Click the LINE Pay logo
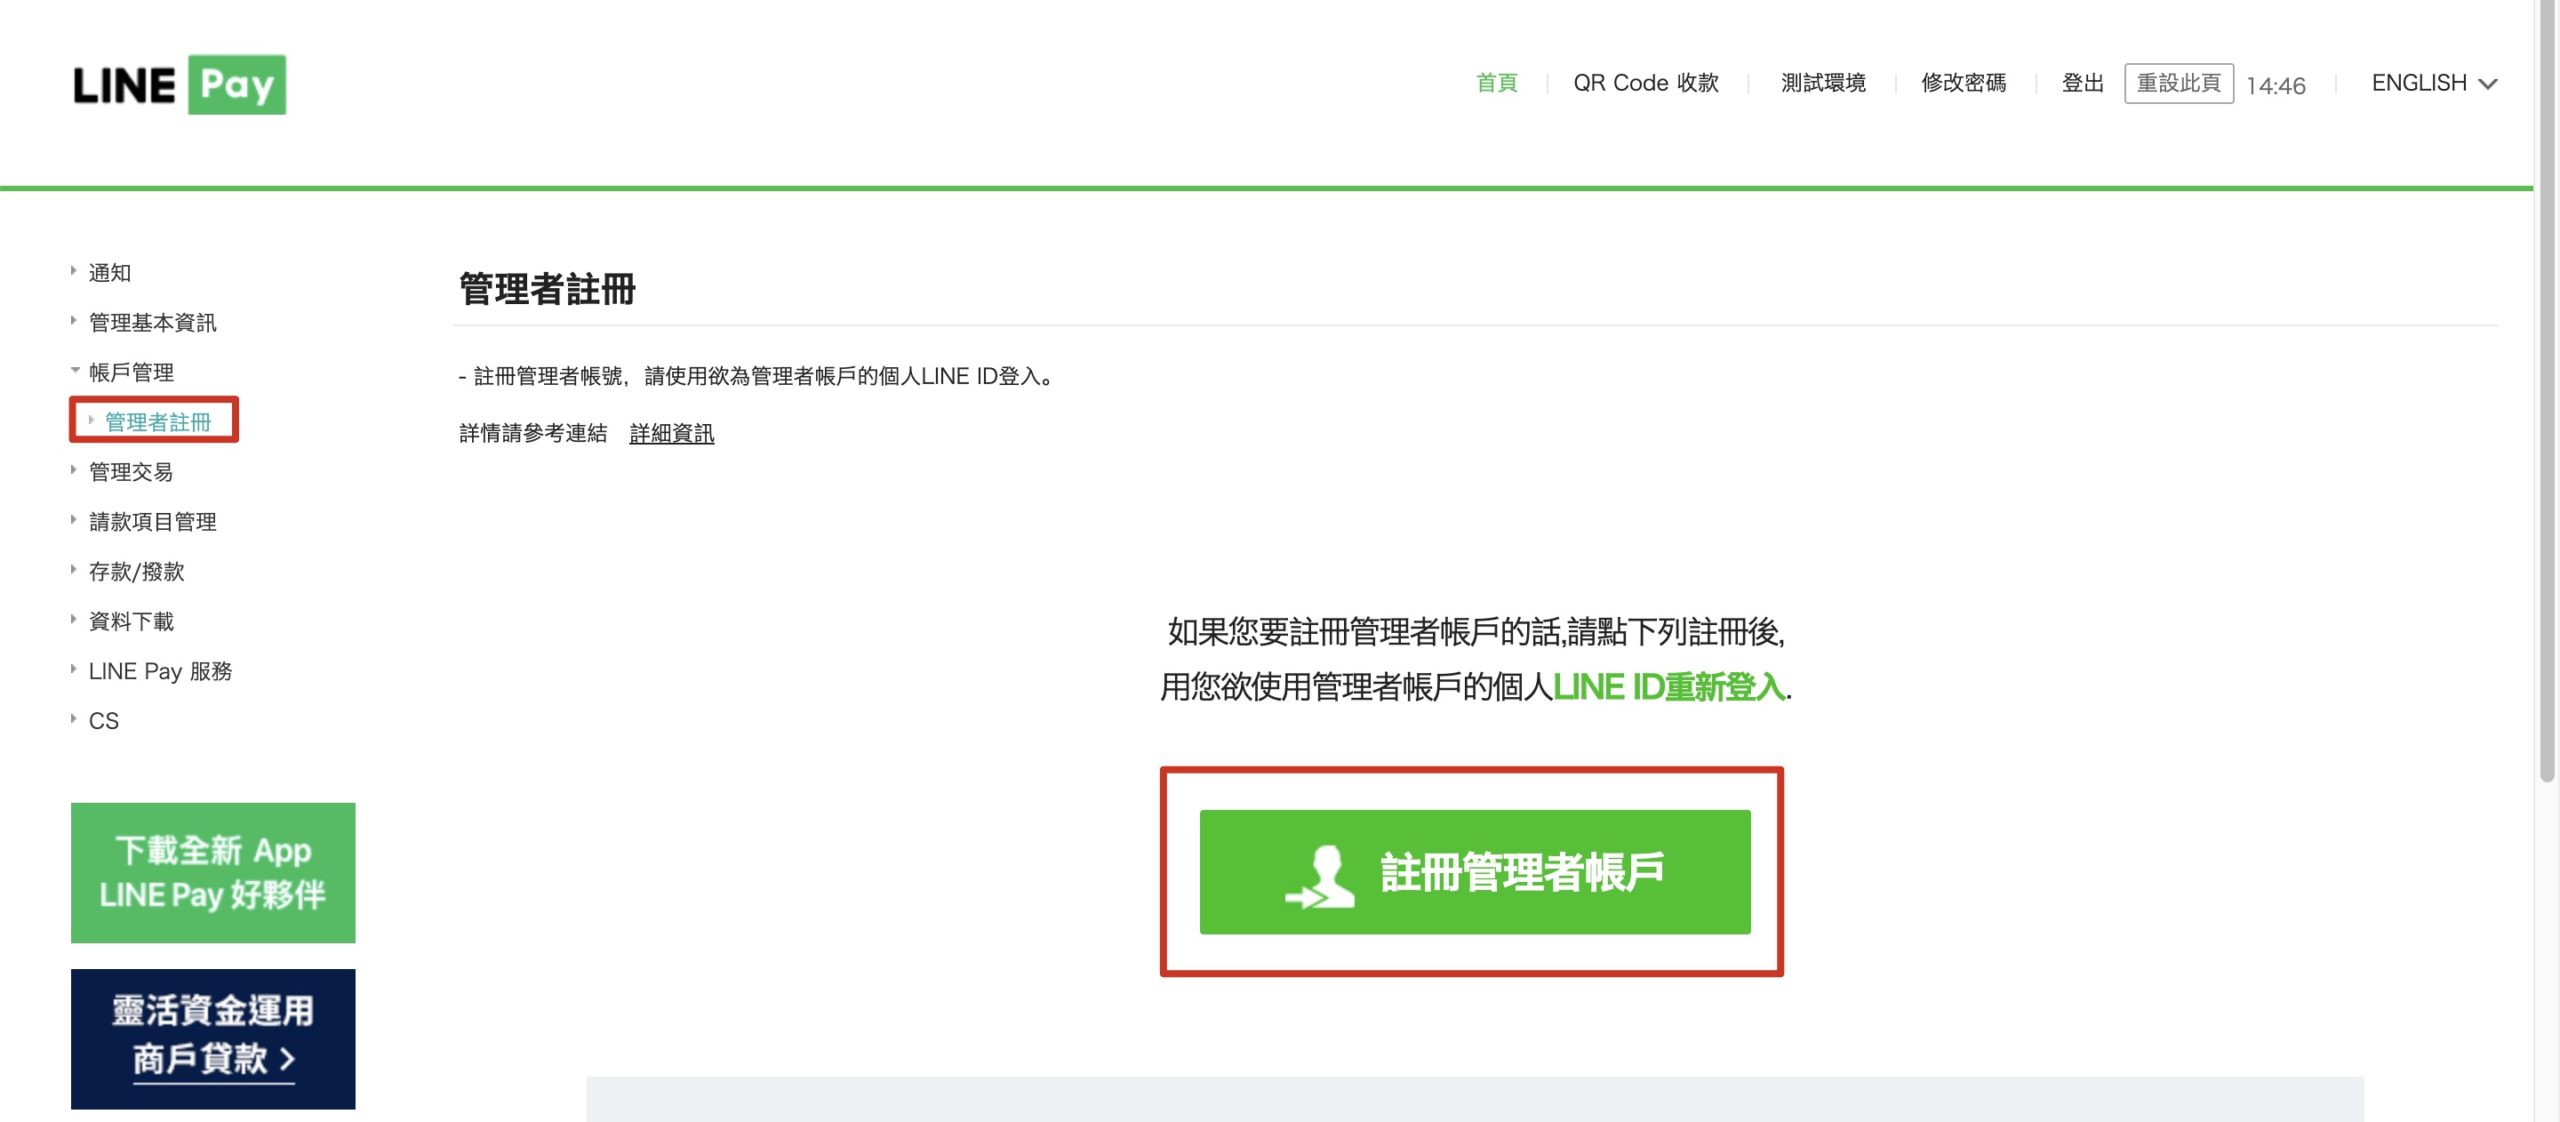Screen dimensions: 2560x1122 coord(179,85)
